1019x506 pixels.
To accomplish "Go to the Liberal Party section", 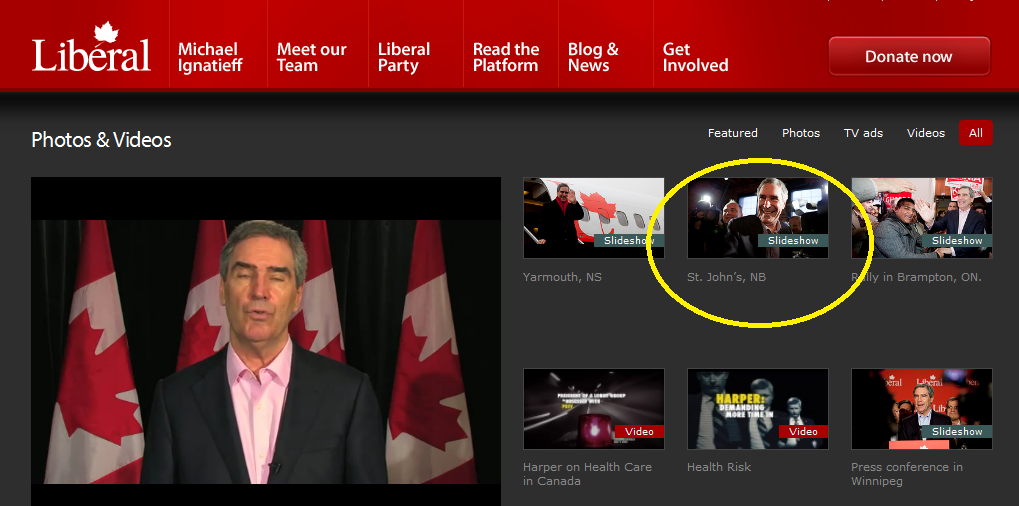I will [x=404, y=57].
